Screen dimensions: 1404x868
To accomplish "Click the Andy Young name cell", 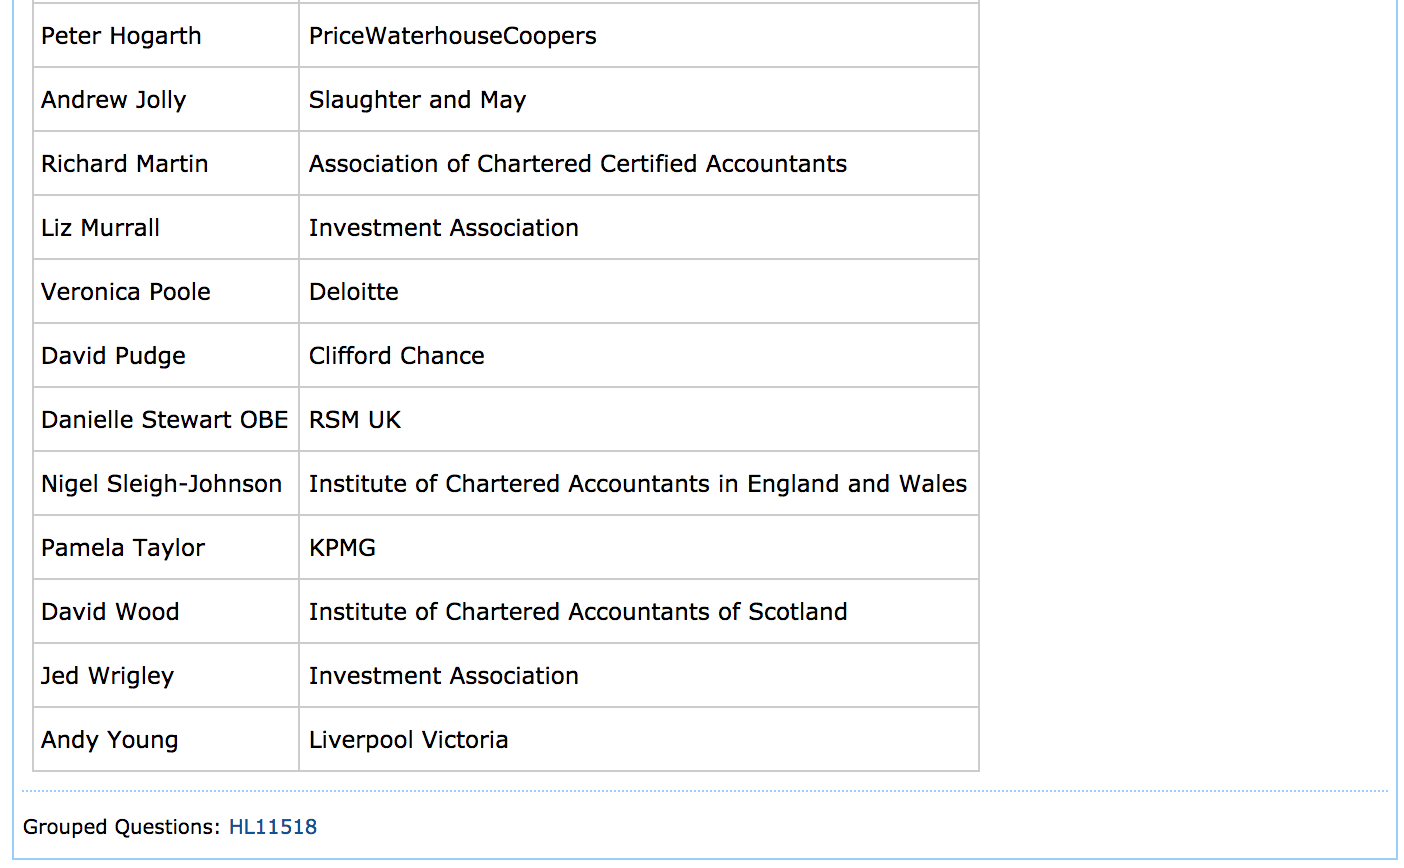I will (109, 740).
